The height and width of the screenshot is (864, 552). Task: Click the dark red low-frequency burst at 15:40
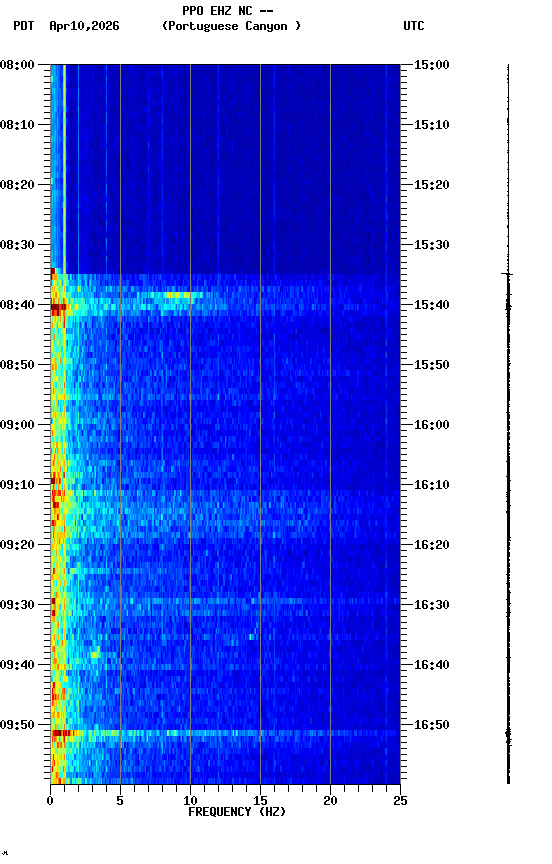[58, 307]
